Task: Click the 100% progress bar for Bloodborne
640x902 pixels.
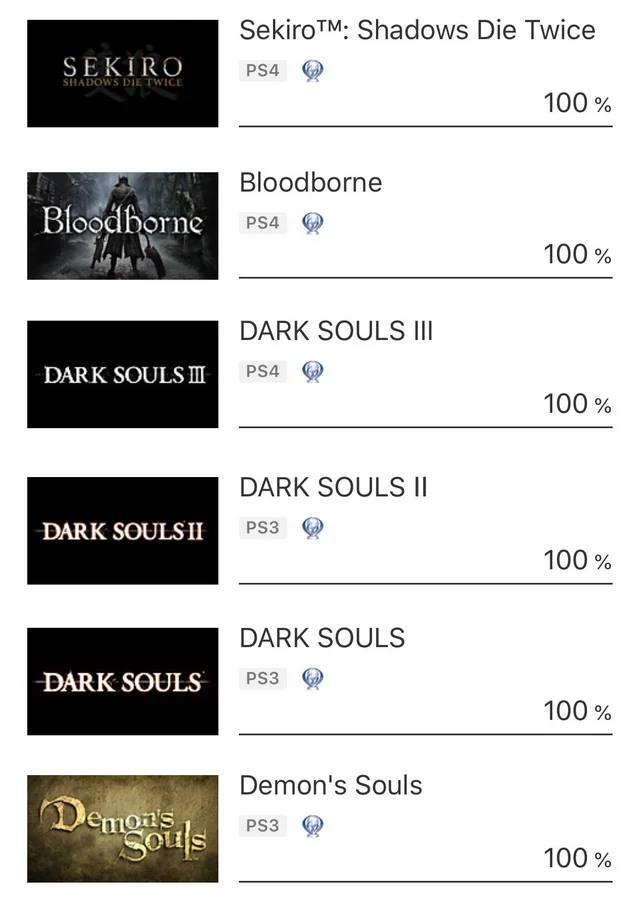Action: pyautogui.click(x=425, y=277)
